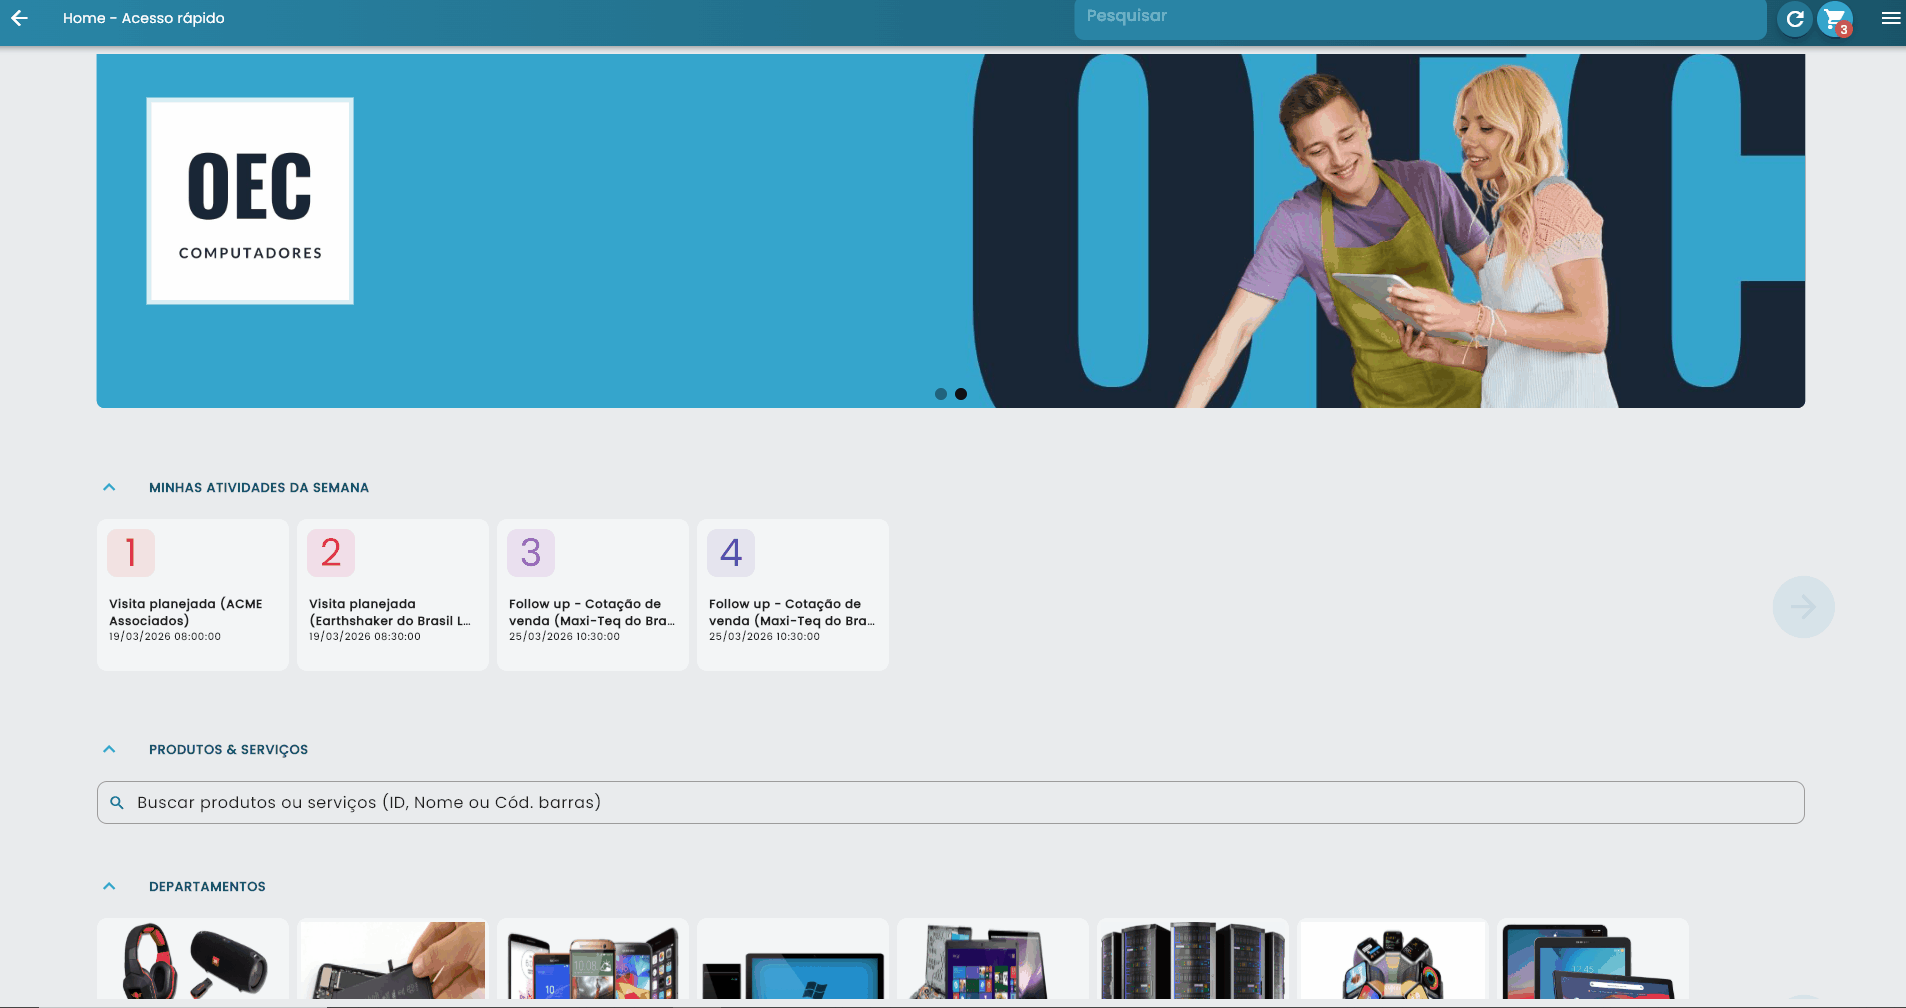Collapse the Minhas Atividades da Semana section
Viewport: 1906px width, 1008px height.
(110, 488)
